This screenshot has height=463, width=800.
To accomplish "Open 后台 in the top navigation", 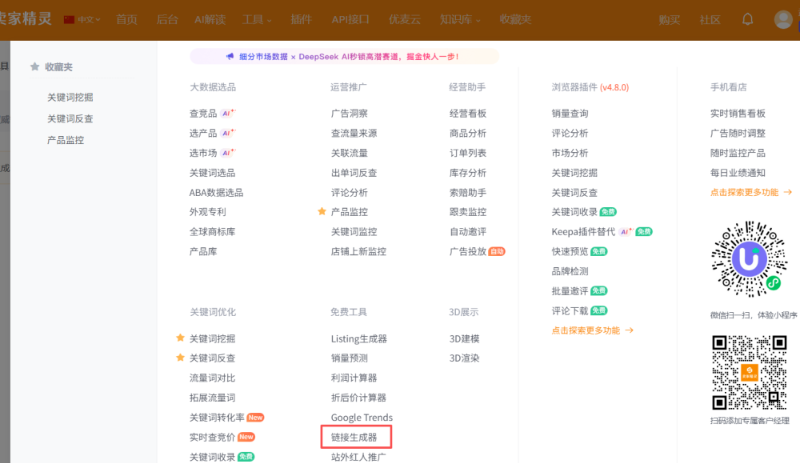I will pos(167,19).
